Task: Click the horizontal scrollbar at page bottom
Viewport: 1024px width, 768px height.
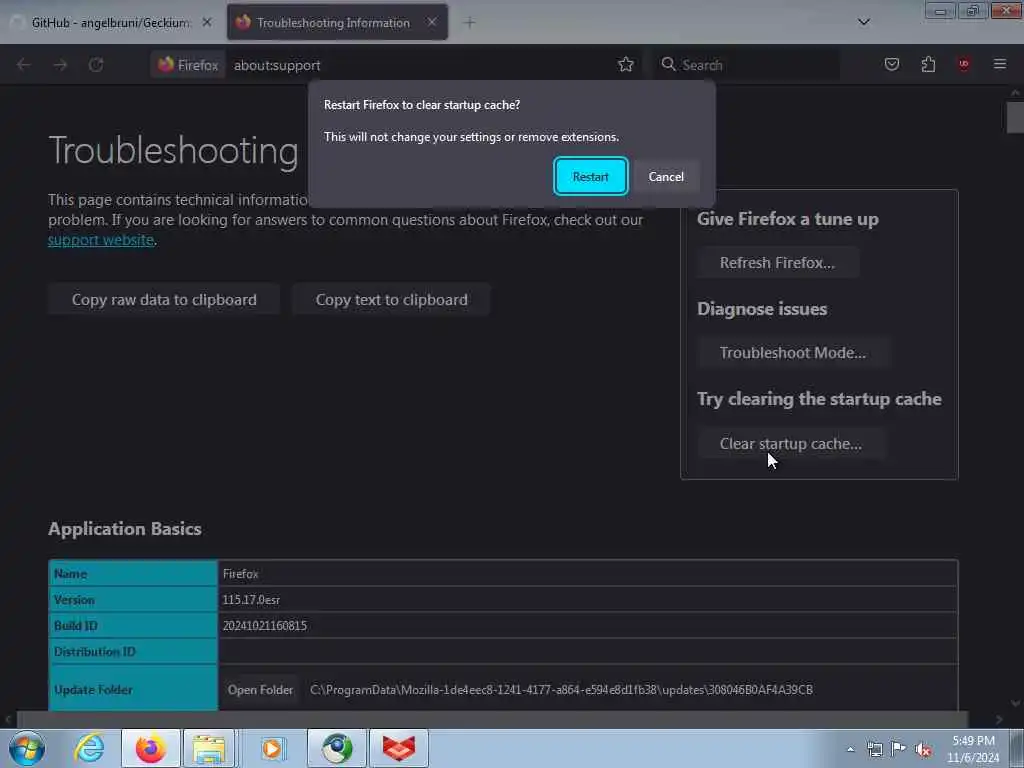Action: pyautogui.click(x=492, y=719)
